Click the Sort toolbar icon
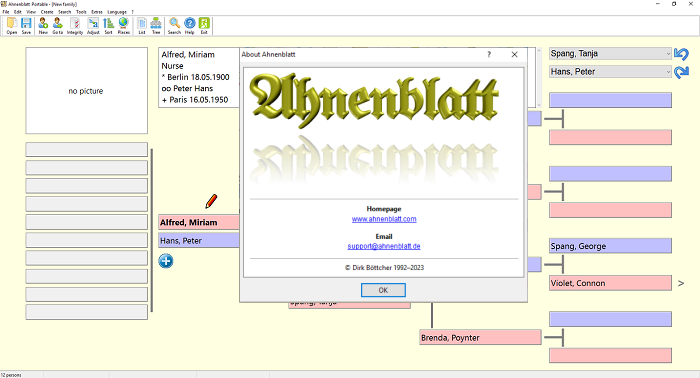Image resolution: width=700 pixels, height=378 pixels. point(108,25)
